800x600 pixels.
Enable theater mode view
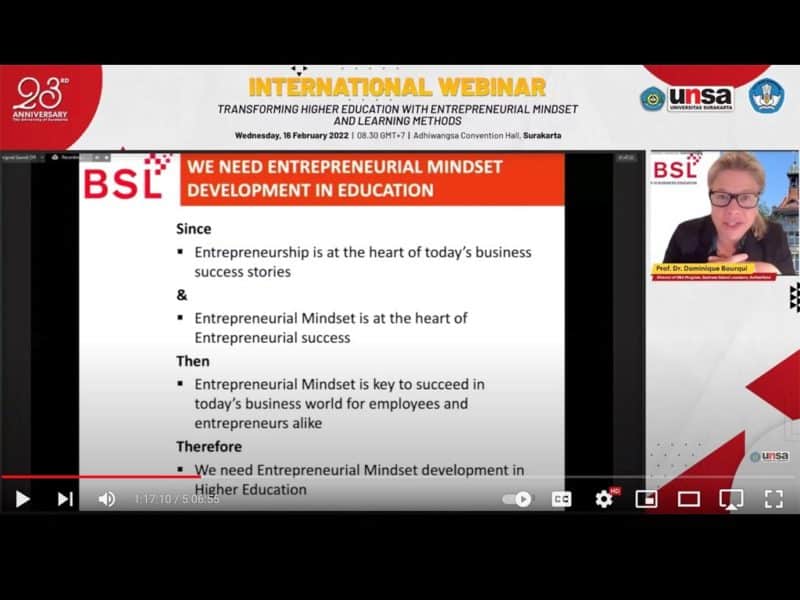click(x=688, y=499)
